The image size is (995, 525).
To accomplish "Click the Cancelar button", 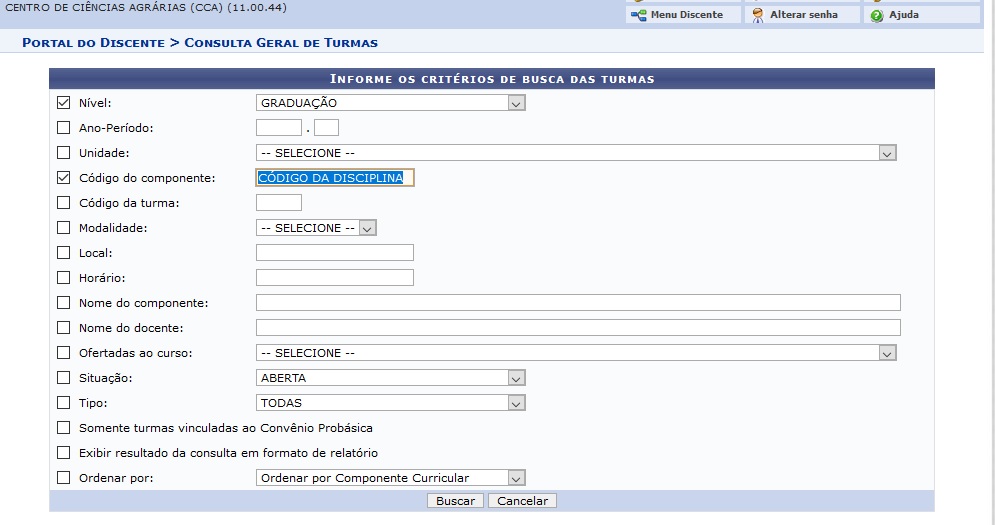I will [522, 501].
